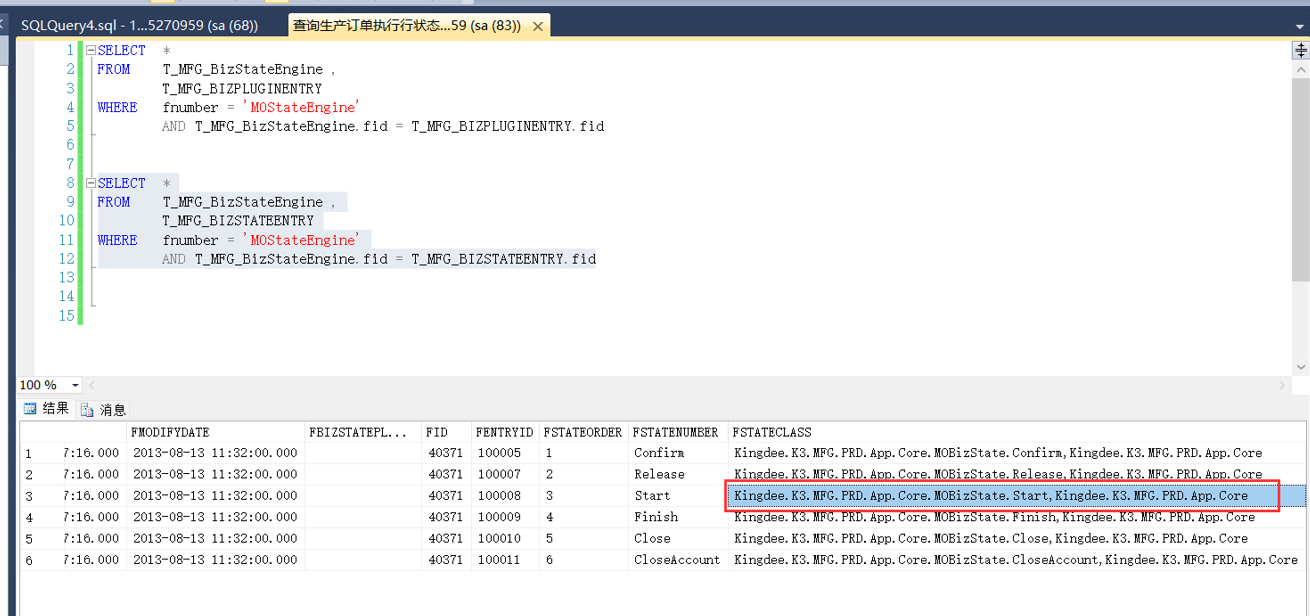The height and width of the screenshot is (616, 1310).
Task: Collapse the second SELECT statement outline
Action: (91, 183)
